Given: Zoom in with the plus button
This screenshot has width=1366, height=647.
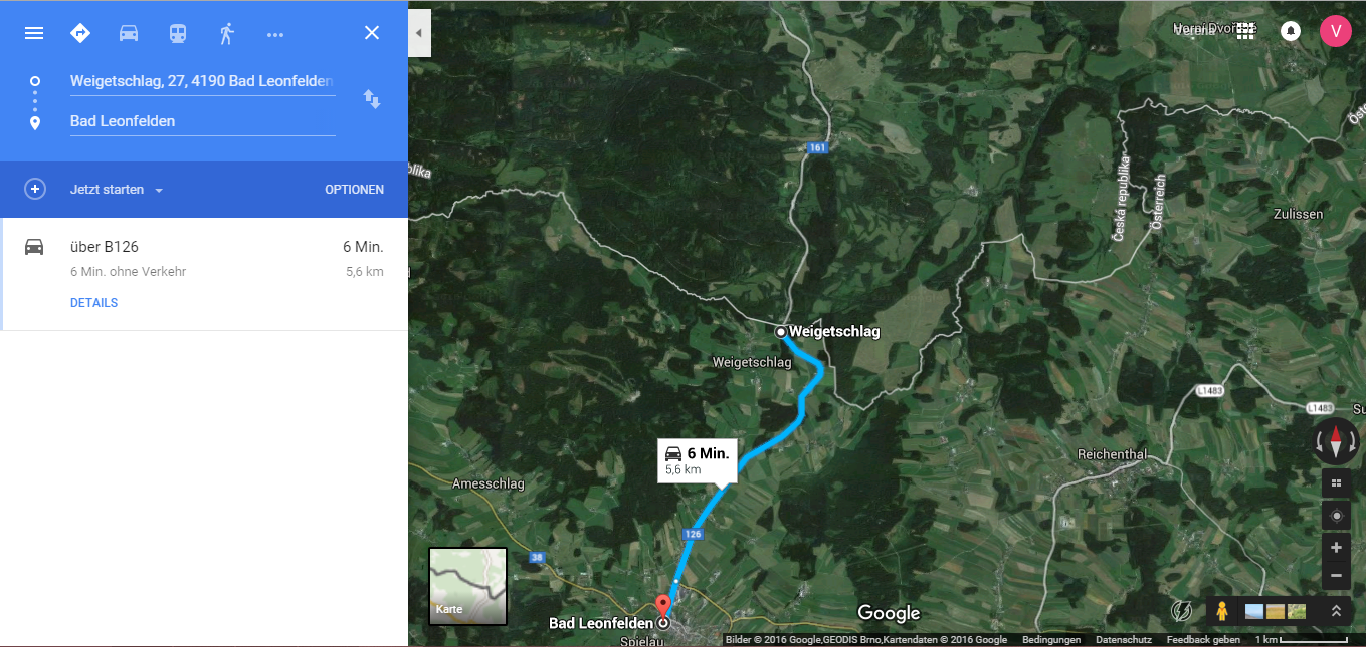Looking at the screenshot, I should click(1336, 548).
